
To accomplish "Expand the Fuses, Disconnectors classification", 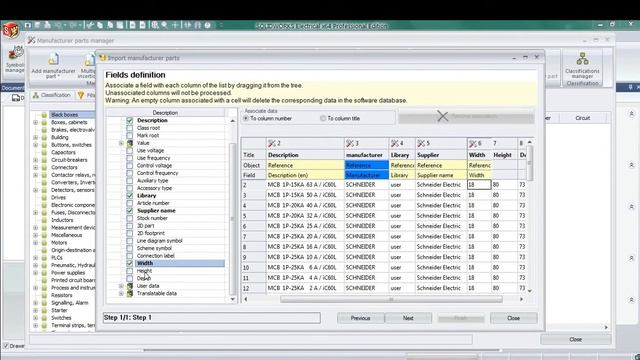I will tap(36, 213).
